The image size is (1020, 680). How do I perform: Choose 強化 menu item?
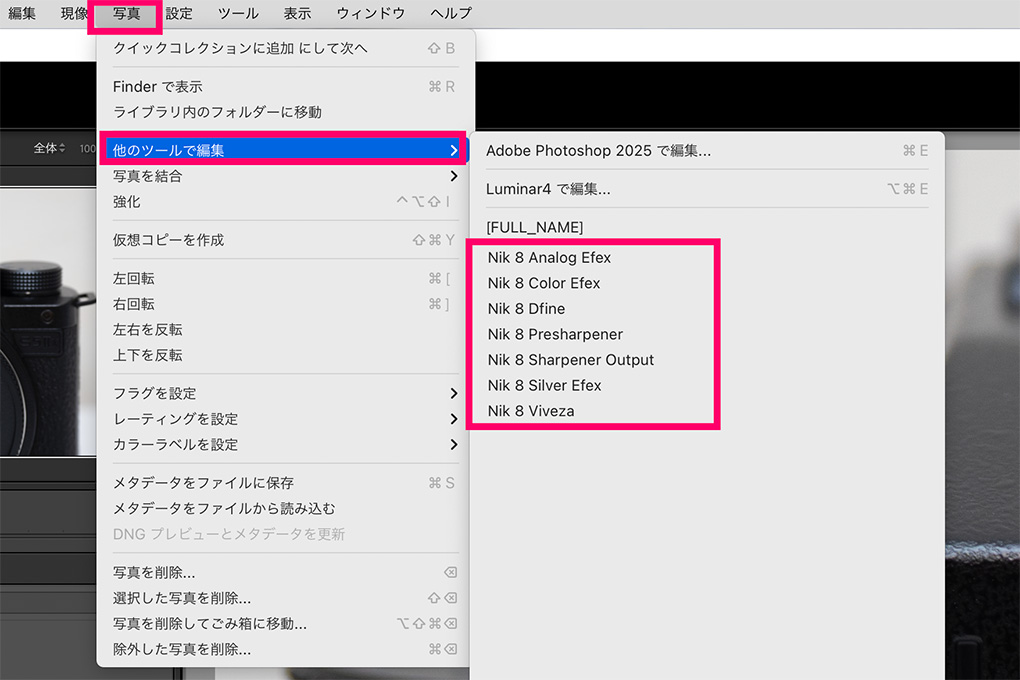286,202
